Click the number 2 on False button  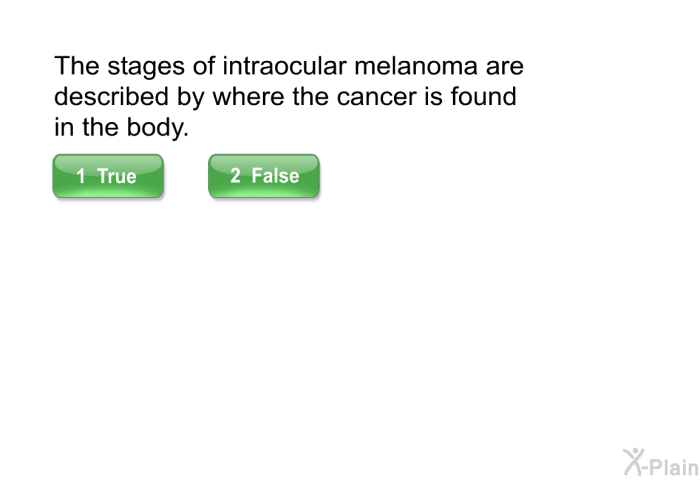[235, 175]
